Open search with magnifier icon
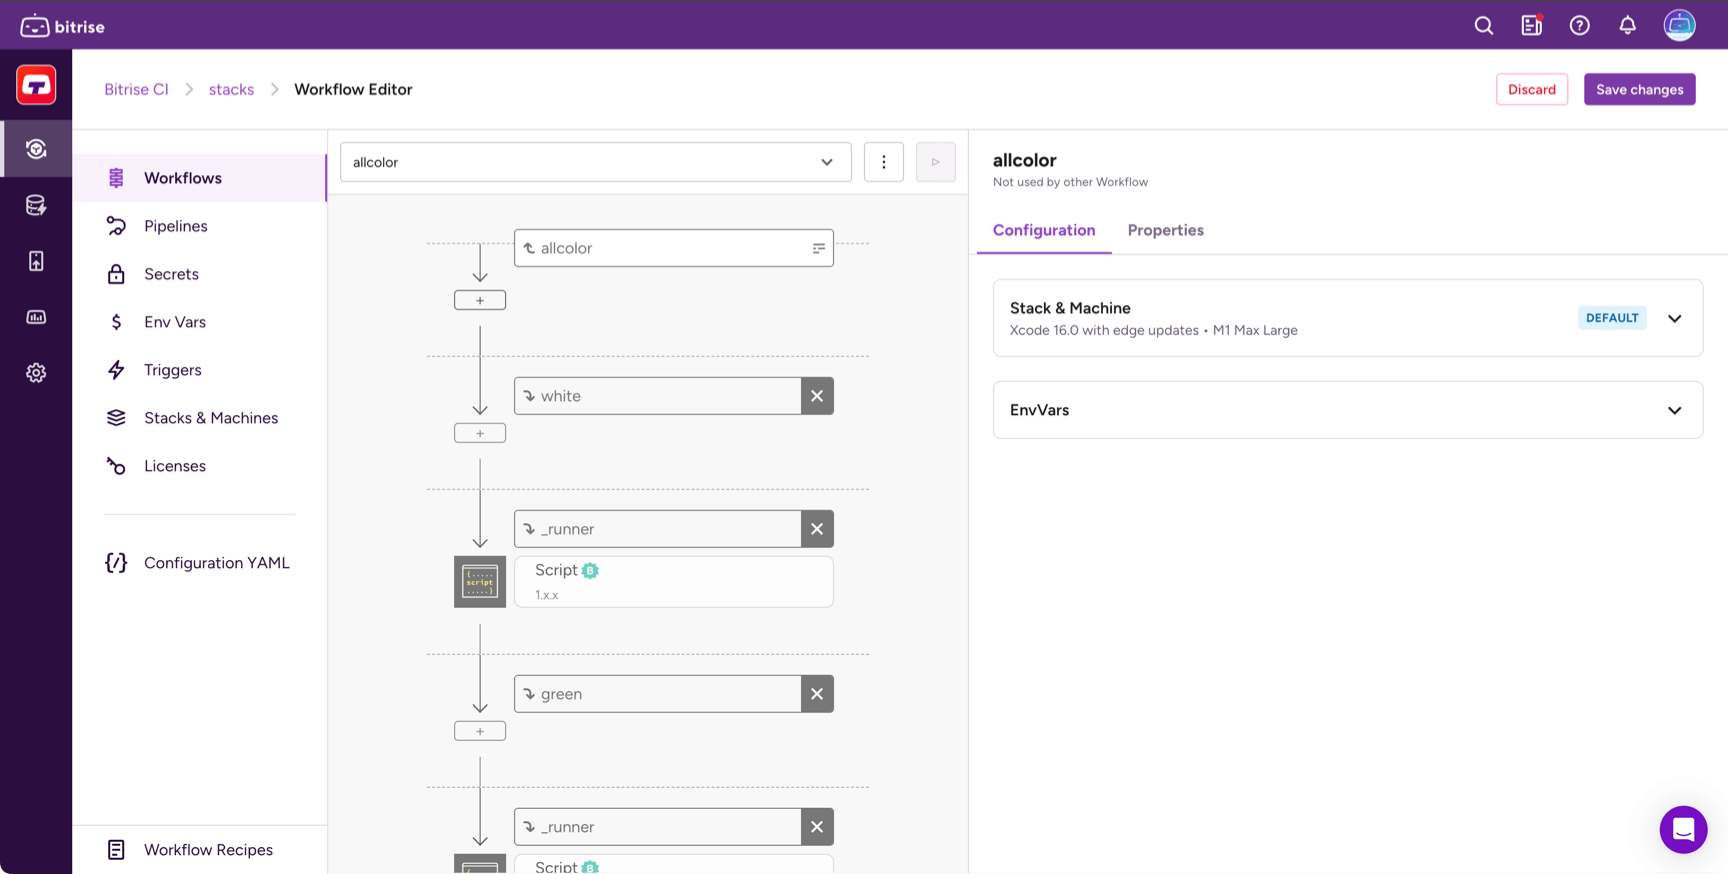Image resolution: width=1728 pixels, height=874 pixels. pyautogui.click(x=1484, y=26)
